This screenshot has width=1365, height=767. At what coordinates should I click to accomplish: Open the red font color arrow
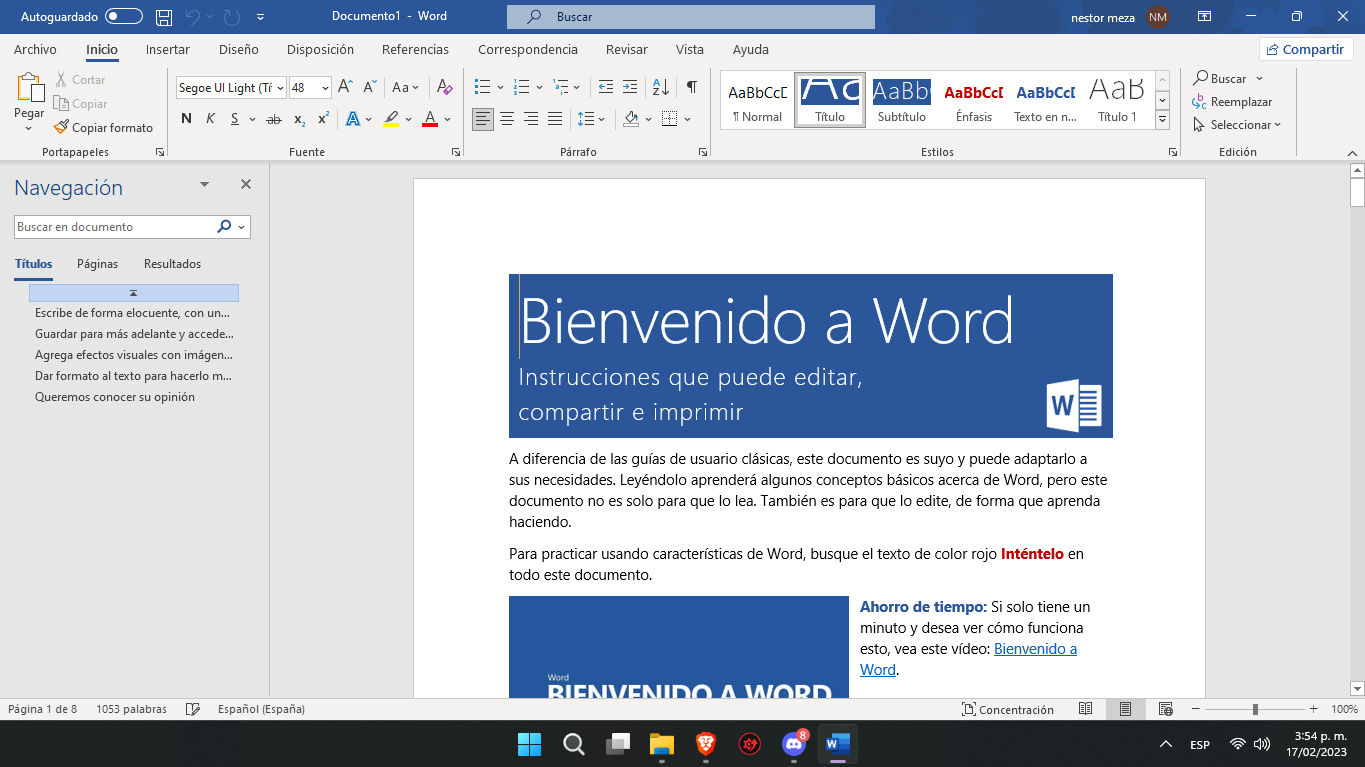click(x=447, y=119)
